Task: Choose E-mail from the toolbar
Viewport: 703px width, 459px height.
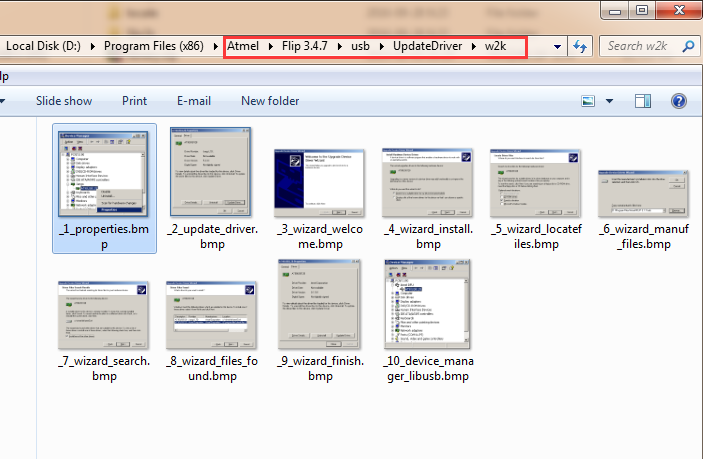Action: [193, 101]
